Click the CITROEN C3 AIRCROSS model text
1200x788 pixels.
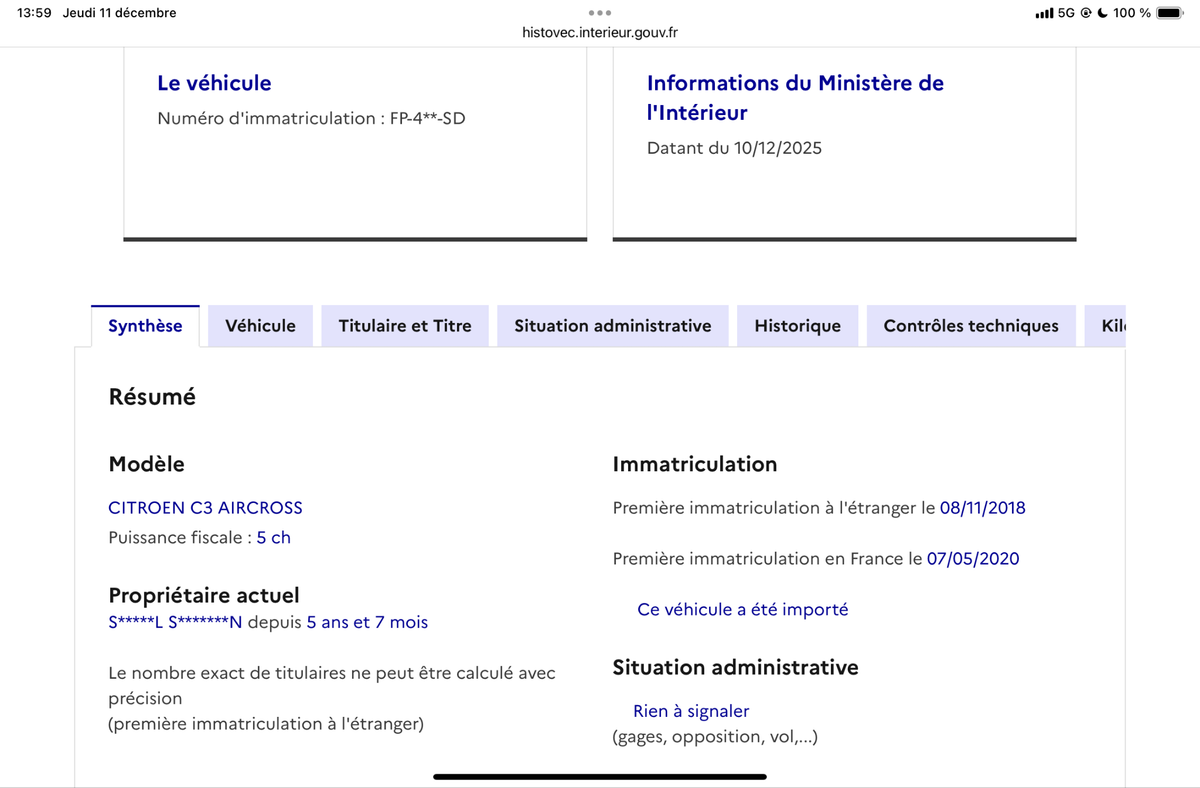(205, 508)
